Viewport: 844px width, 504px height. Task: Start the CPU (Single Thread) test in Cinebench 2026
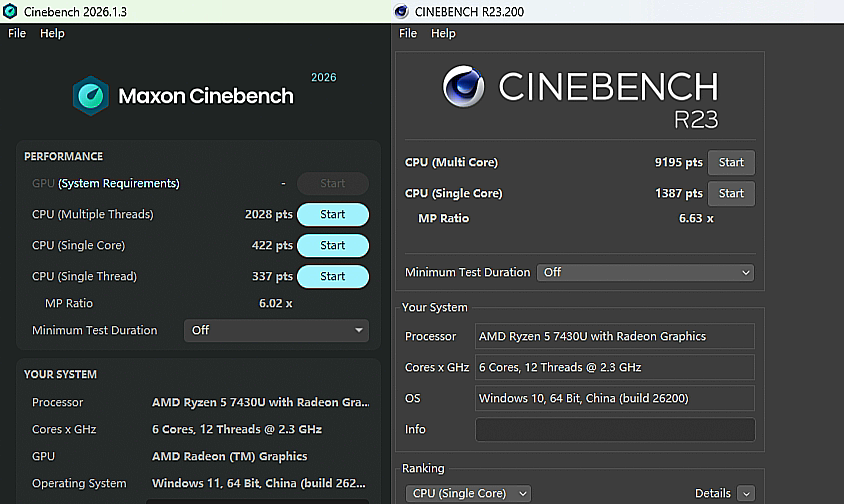point(333,276)
